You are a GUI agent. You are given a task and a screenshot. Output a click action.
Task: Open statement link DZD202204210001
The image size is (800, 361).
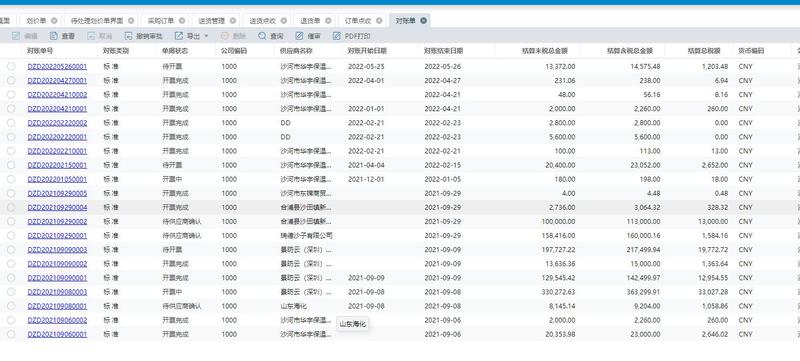point(57,109)
